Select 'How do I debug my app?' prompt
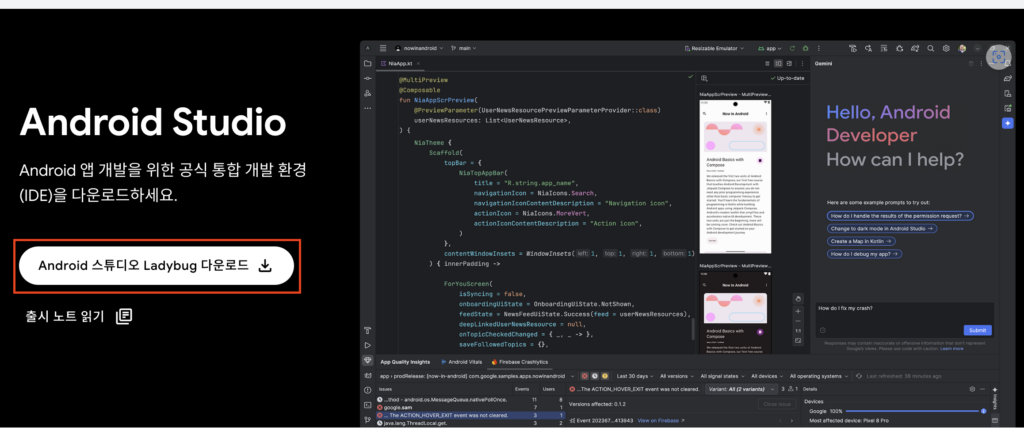Image resolution: width=1024 pixels, height=439 pixels. coord(864,253)
